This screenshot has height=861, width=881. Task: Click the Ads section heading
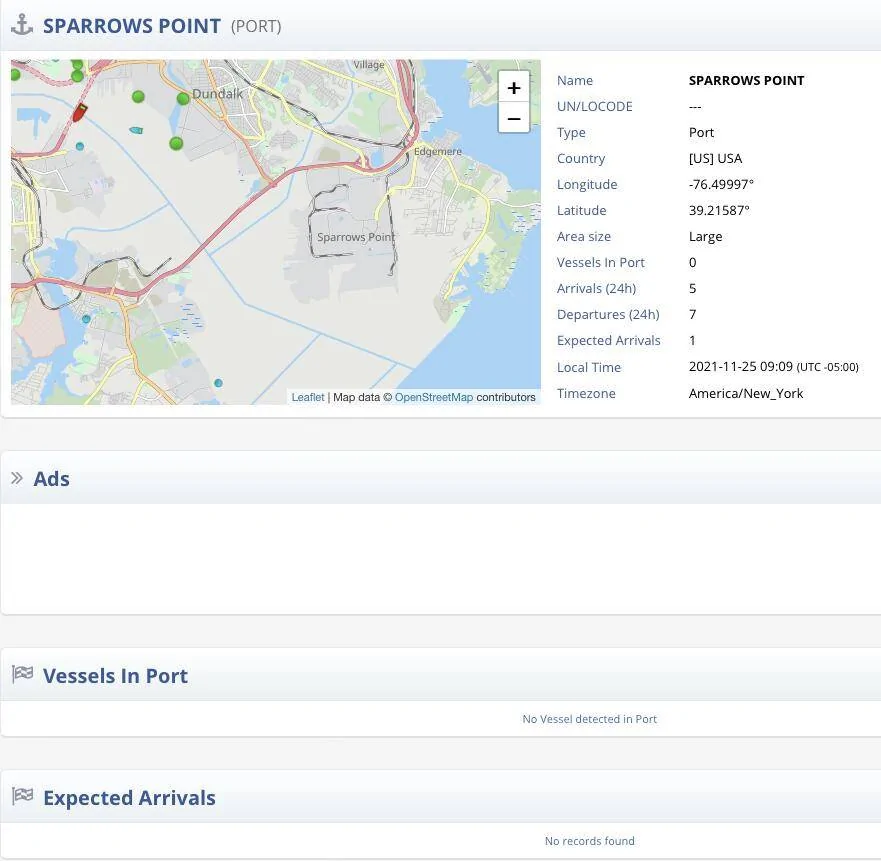pos(52,479)
